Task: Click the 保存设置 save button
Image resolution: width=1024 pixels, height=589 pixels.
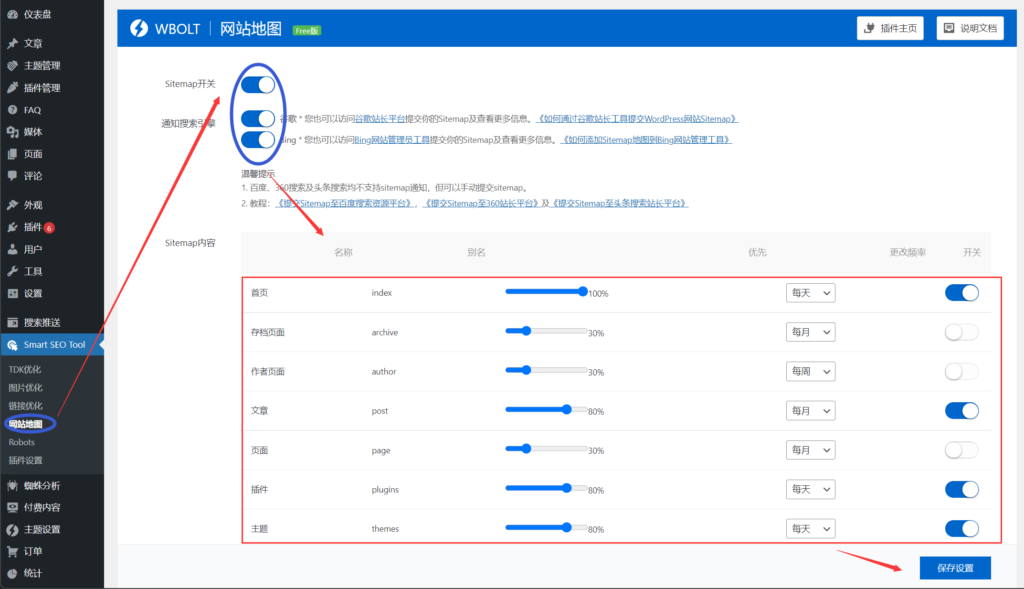Action: tap(954, 568)
